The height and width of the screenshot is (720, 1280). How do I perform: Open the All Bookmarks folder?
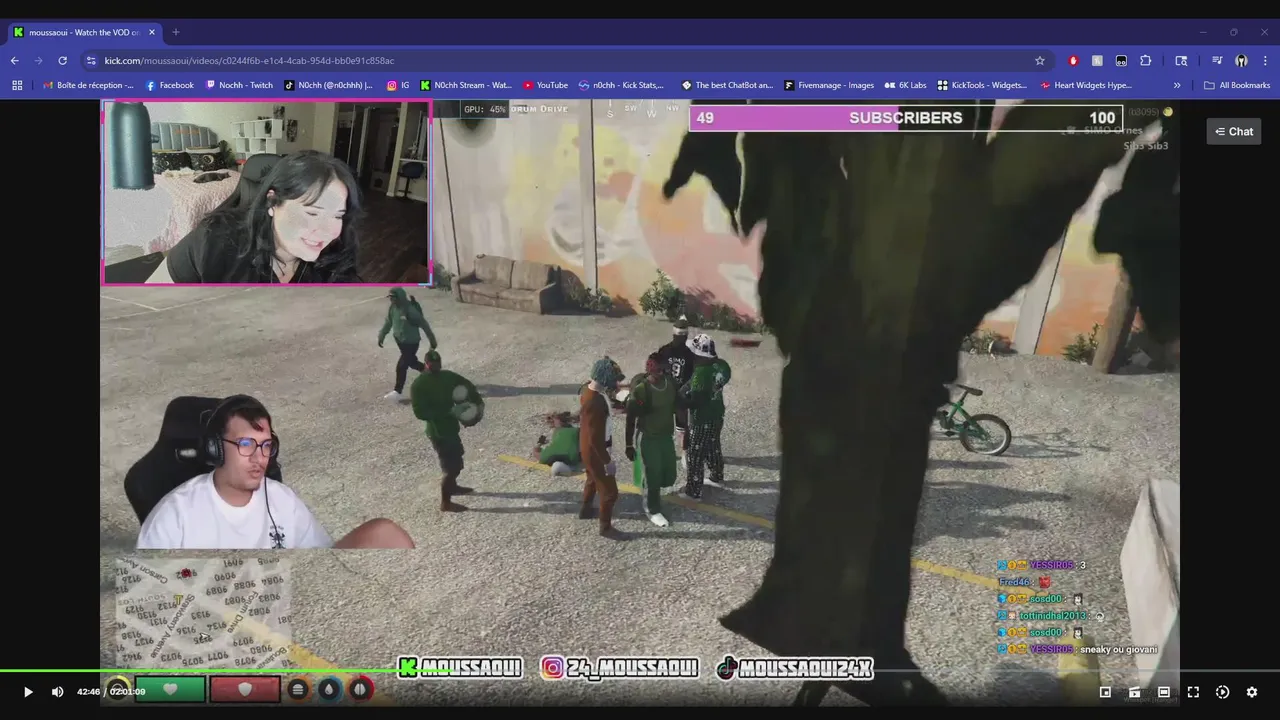(1237, 85)
